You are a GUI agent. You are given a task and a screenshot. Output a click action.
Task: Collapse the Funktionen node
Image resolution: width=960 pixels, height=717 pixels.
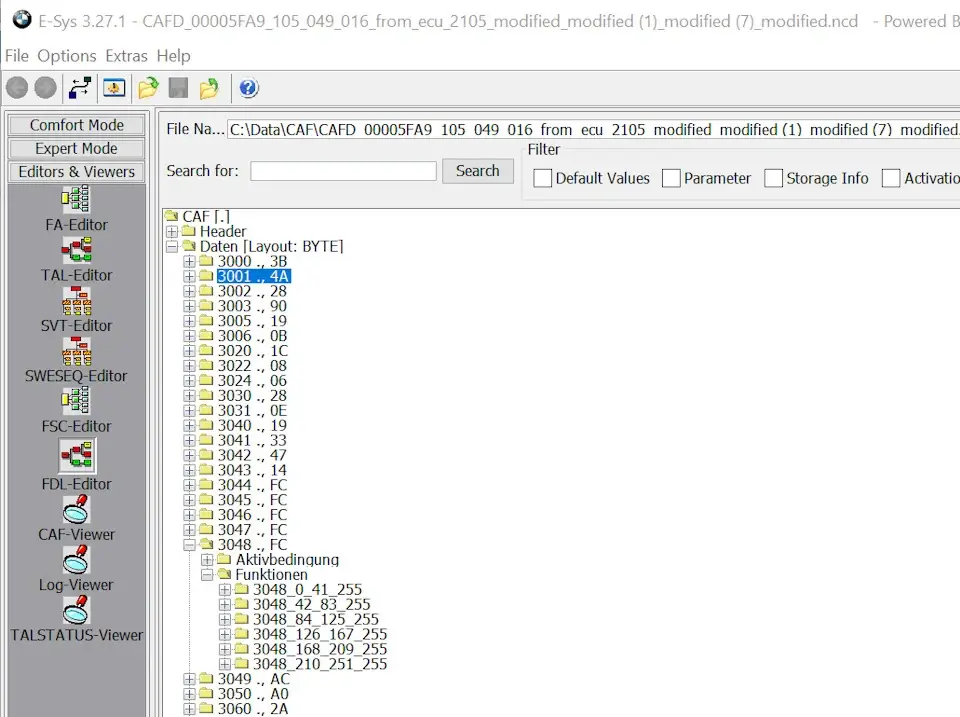point(208,574)
